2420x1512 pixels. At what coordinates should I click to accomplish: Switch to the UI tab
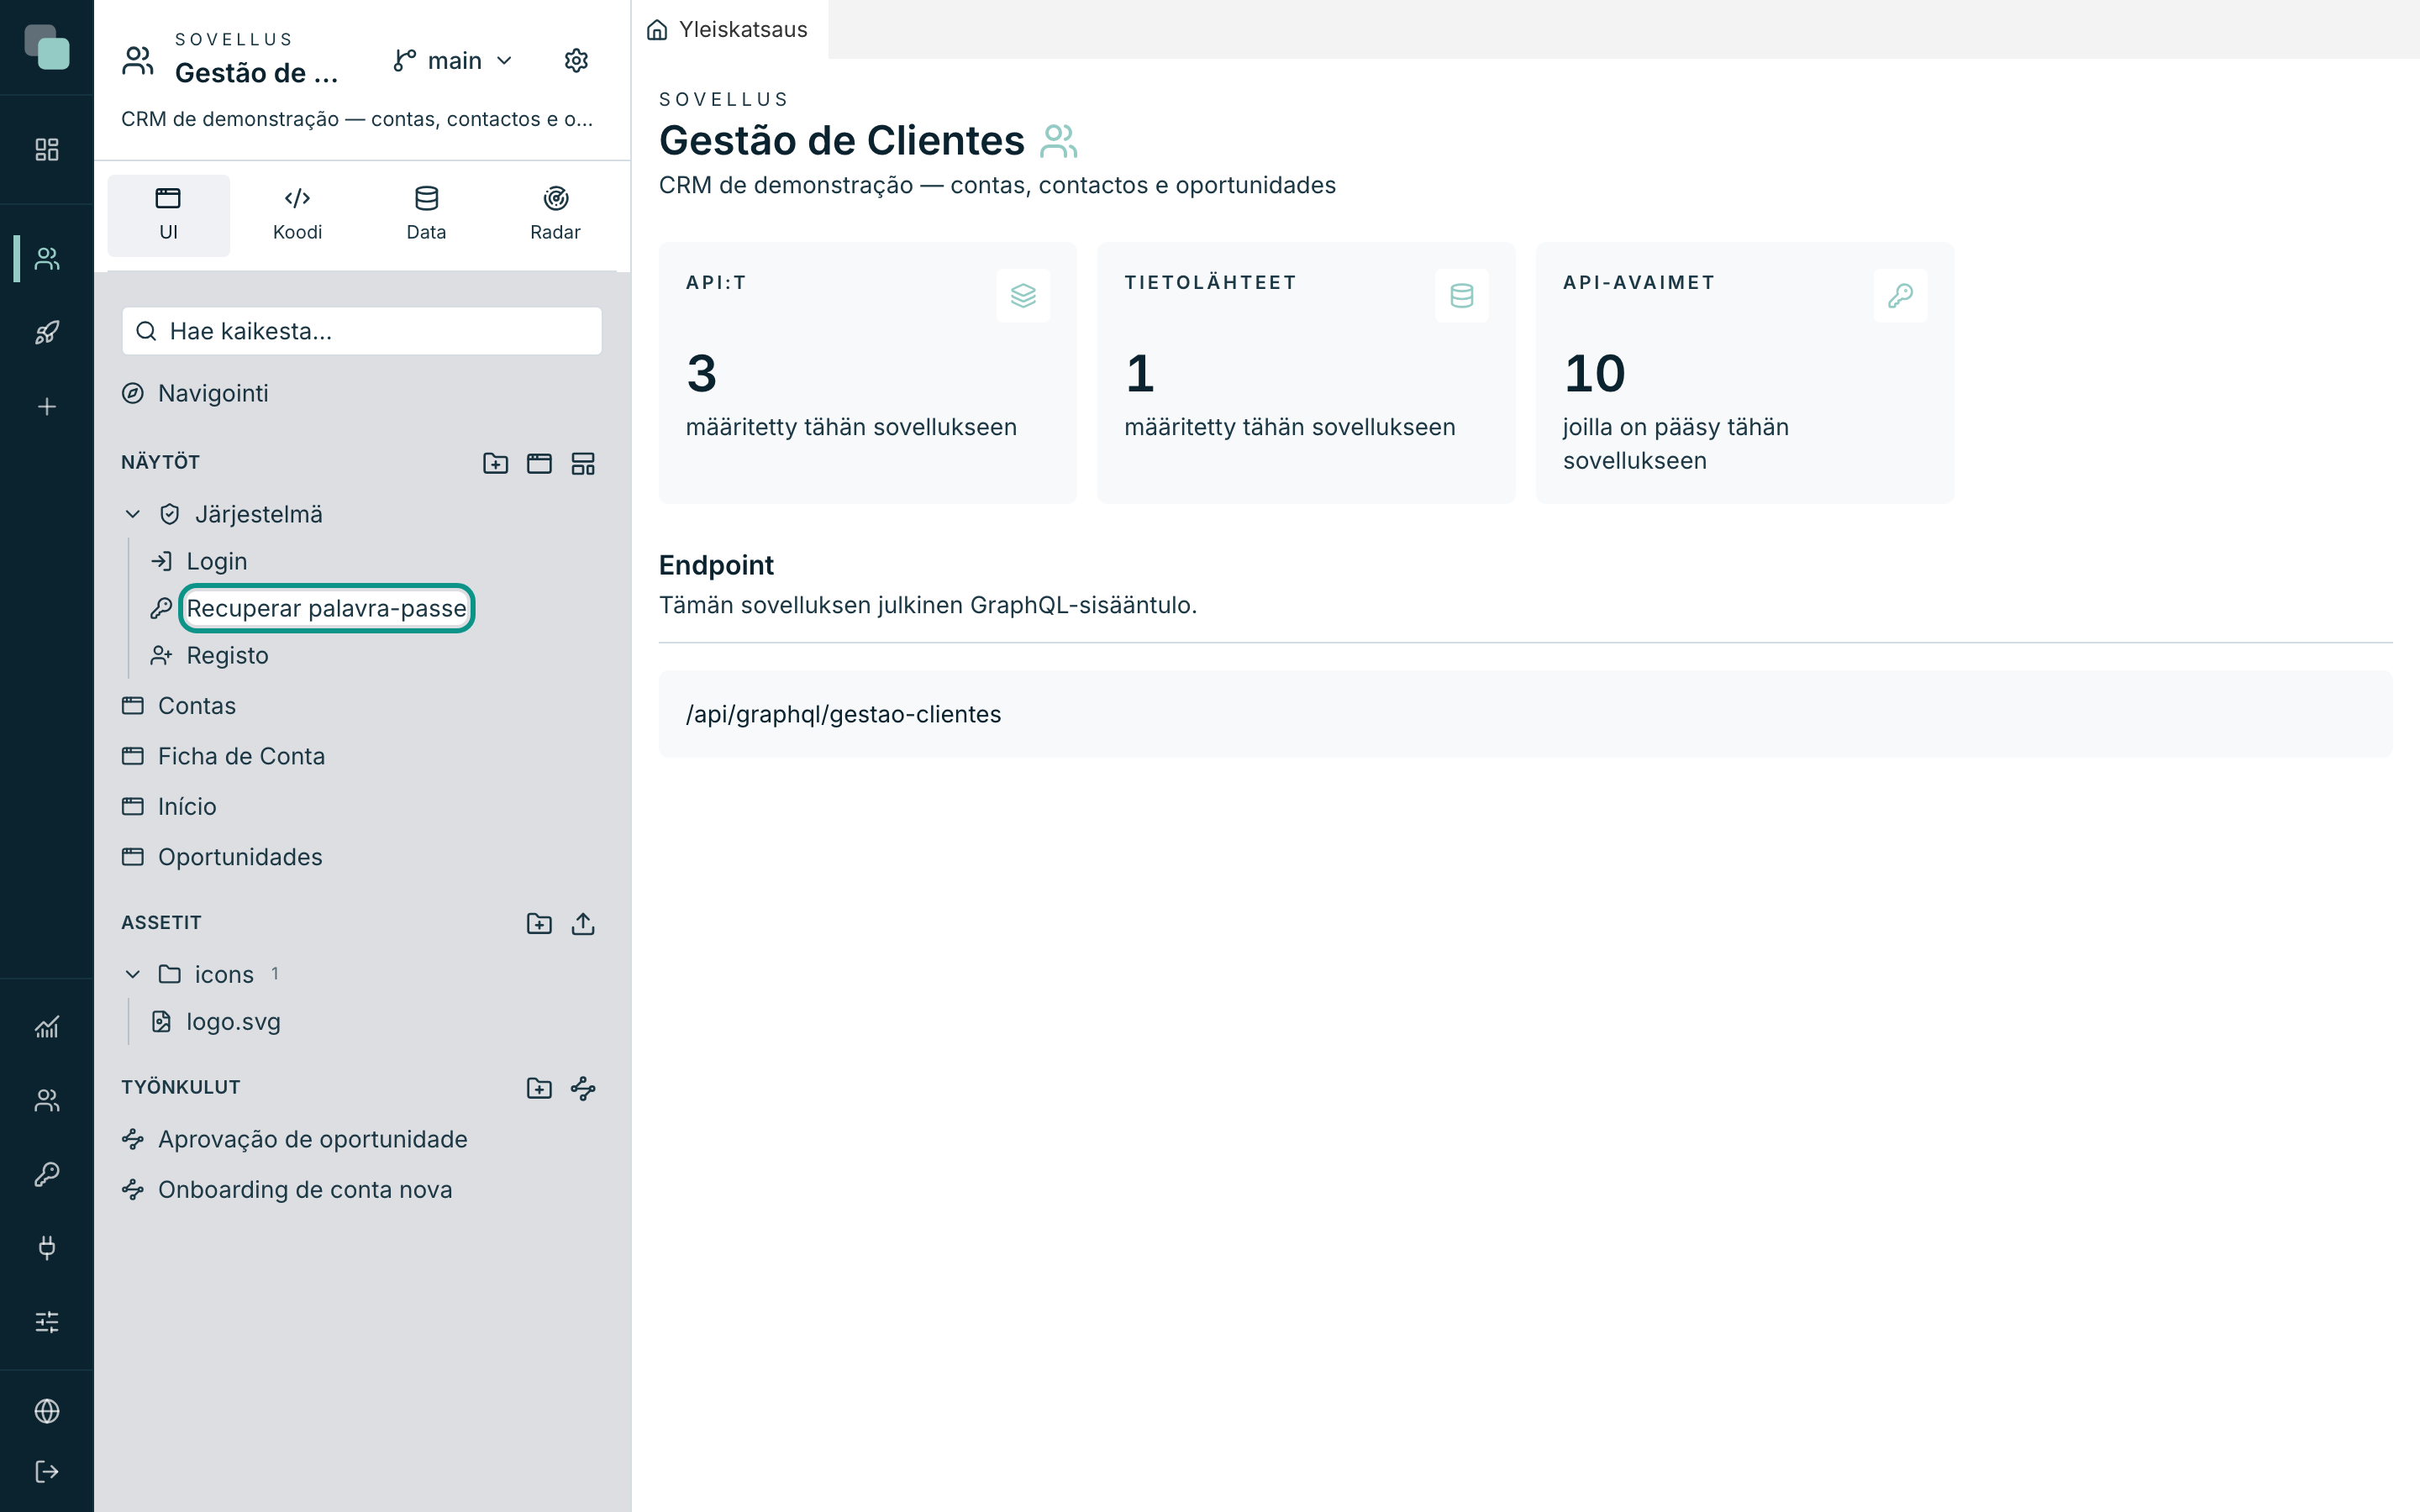coord(168,215)
